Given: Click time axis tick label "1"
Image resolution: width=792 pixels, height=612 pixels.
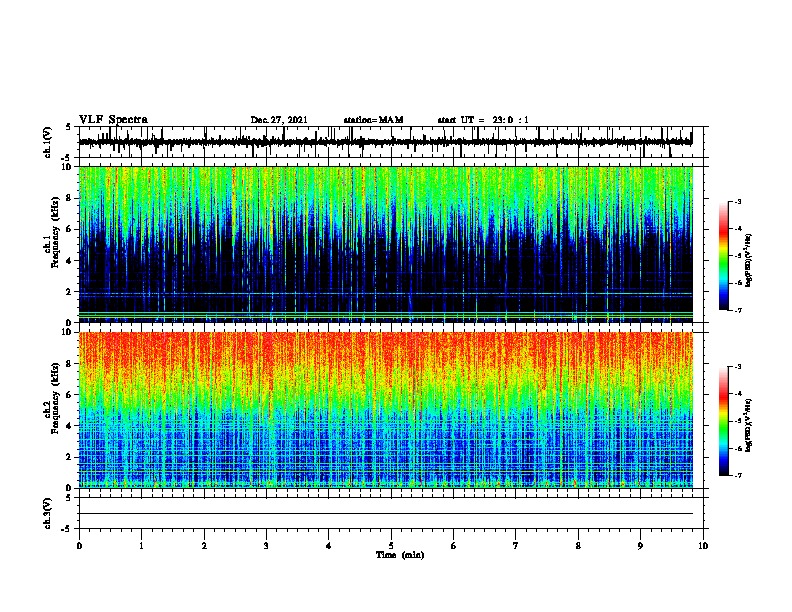Looking at the screenshot, I should (x=141, y=546).
